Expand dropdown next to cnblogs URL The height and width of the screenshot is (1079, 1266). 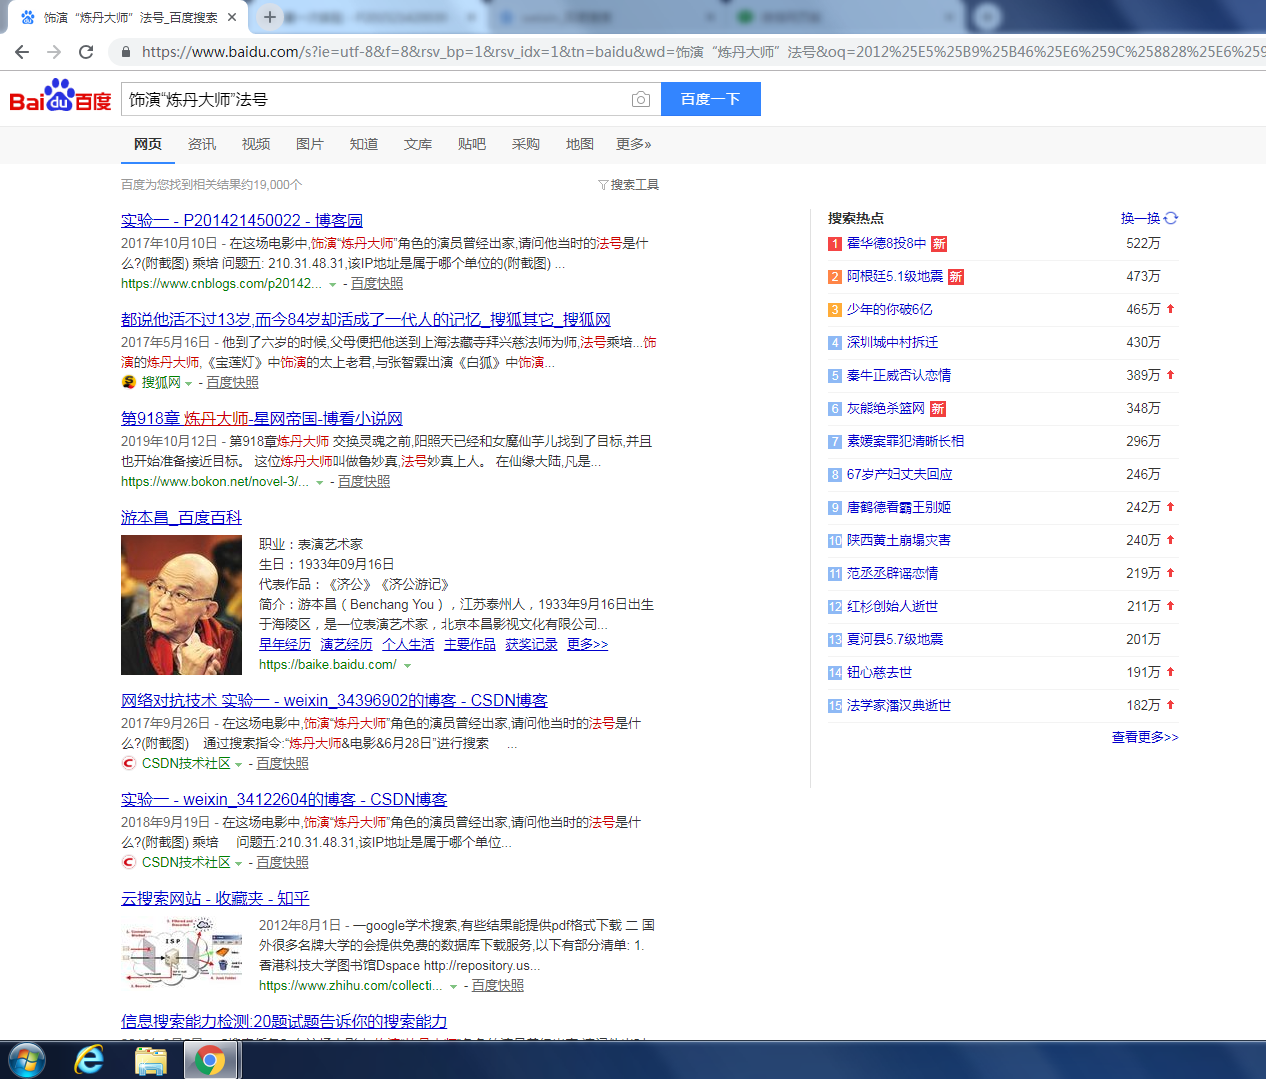pos(333,285)
